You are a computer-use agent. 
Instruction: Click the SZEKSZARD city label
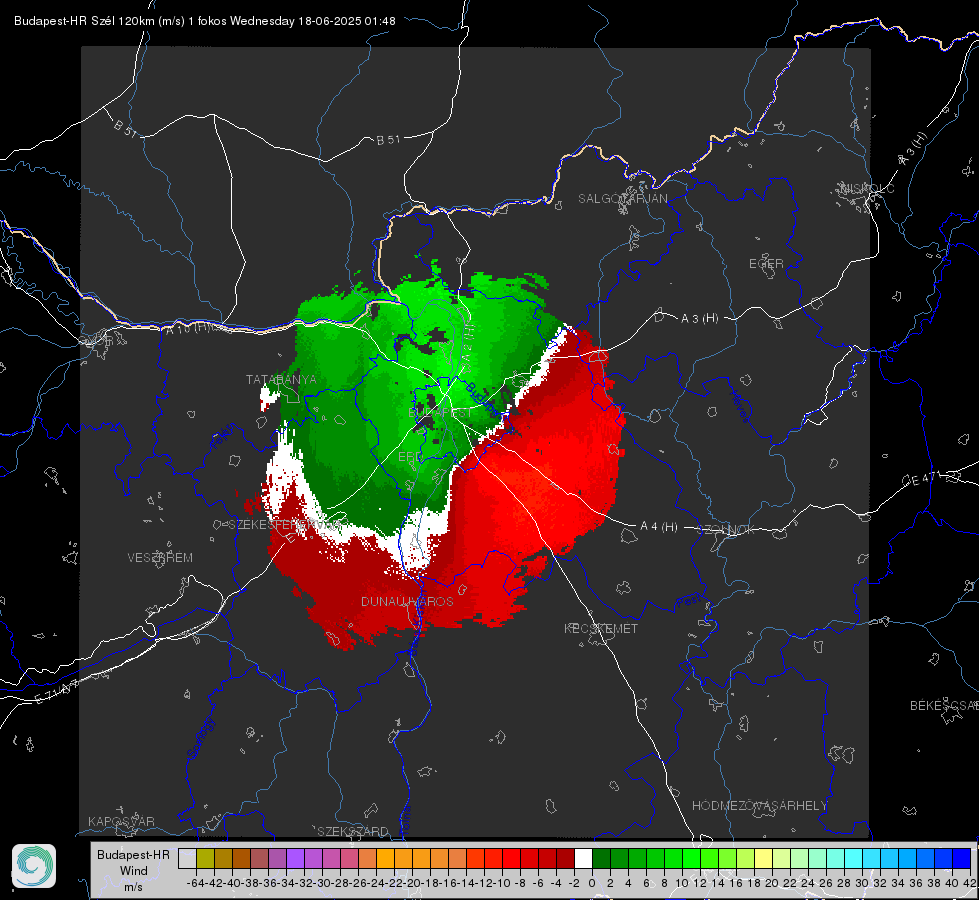click(353, 831)
